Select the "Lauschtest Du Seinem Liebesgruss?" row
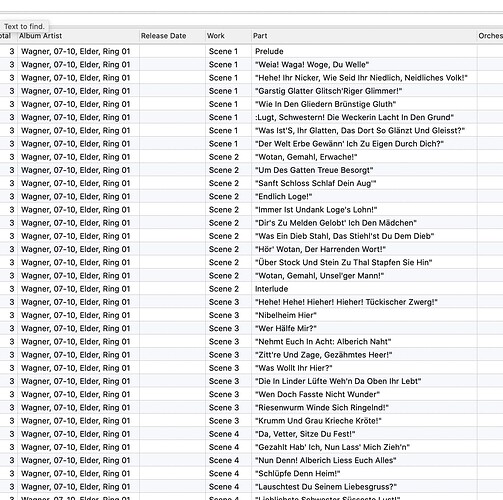Image resolution: width=503 pixels, height=500 pixels. click(x=251, y=487)
